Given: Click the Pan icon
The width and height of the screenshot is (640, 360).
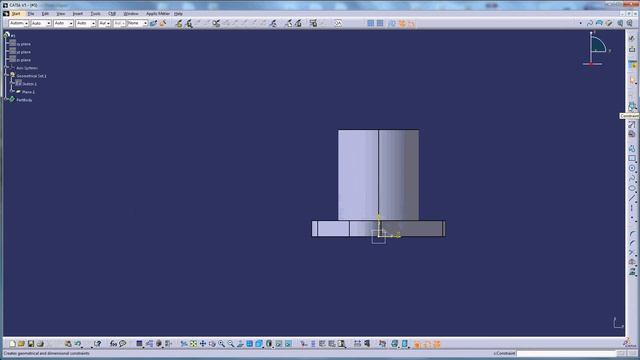Looking at the screenshot, I should [x=203, y=344].
